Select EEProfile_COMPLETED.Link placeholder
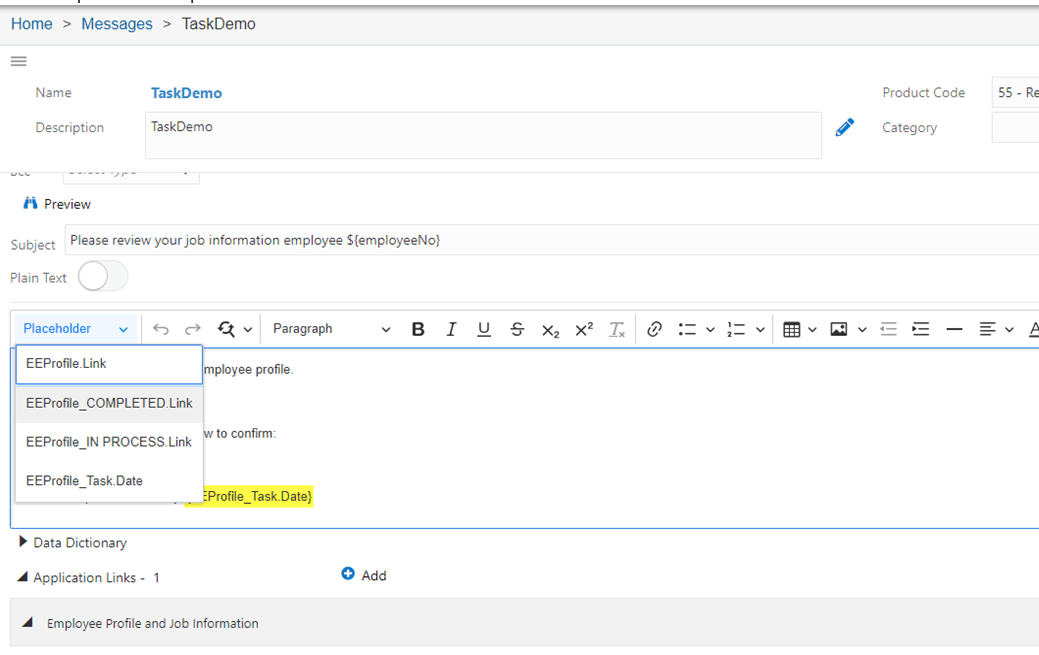The width and height of the screenshot is (1039, 655). click(x=109, y=403)
